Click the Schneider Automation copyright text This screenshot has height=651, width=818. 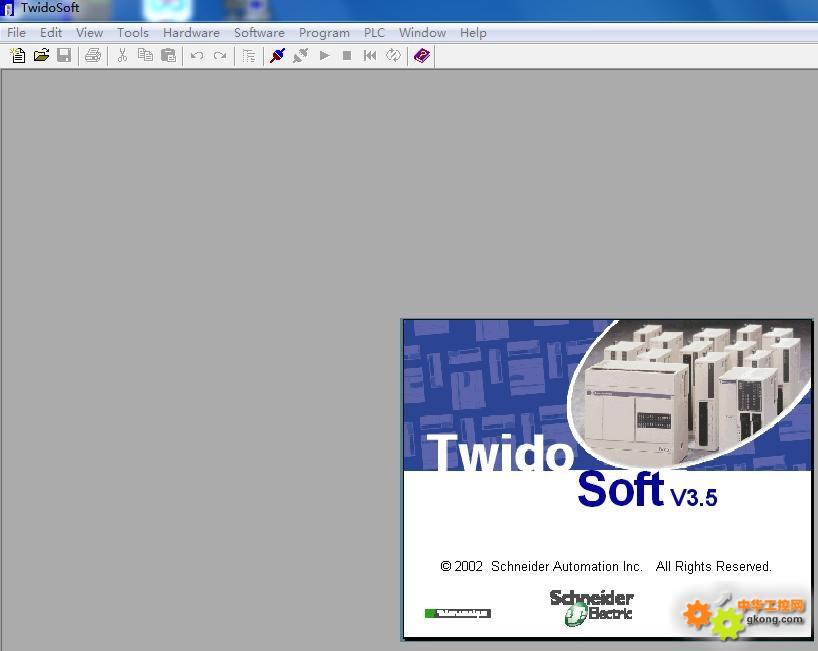click(606, 566)
